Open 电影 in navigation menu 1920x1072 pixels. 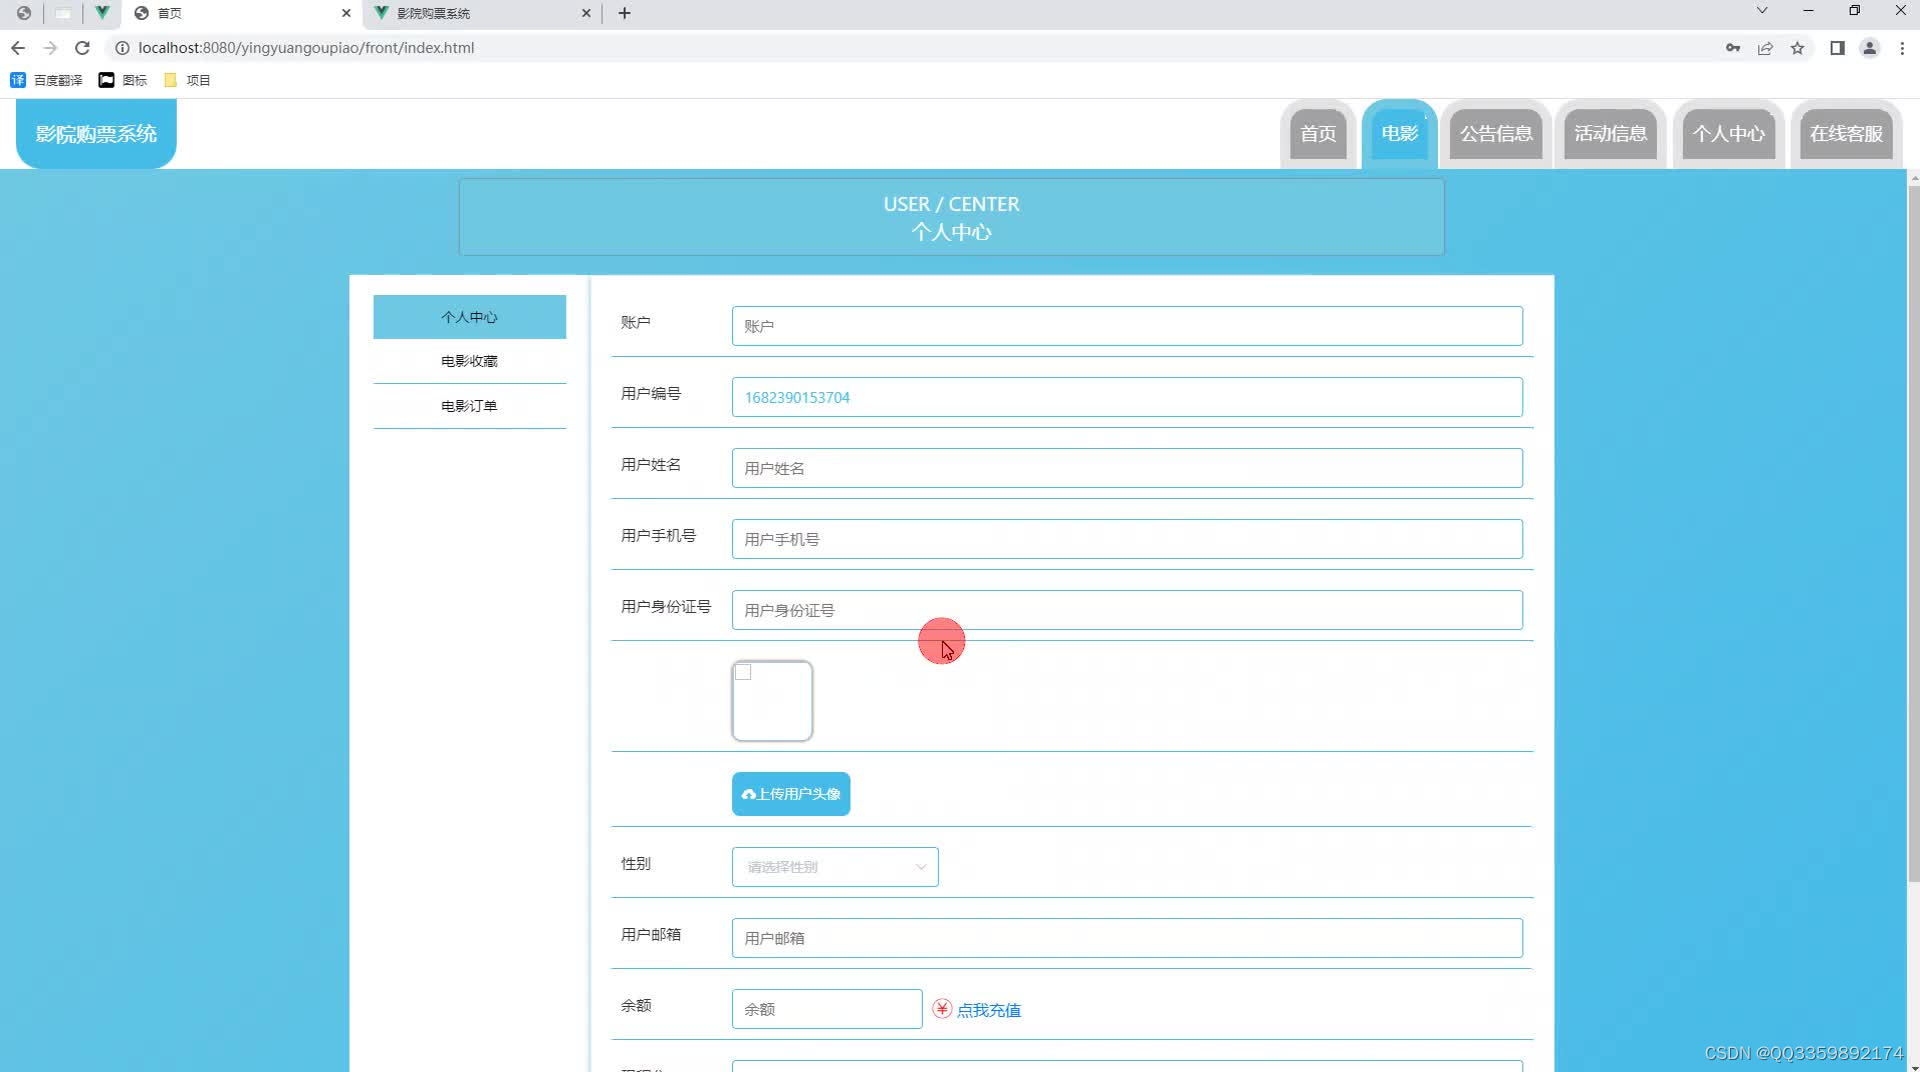click(1399, 134)
